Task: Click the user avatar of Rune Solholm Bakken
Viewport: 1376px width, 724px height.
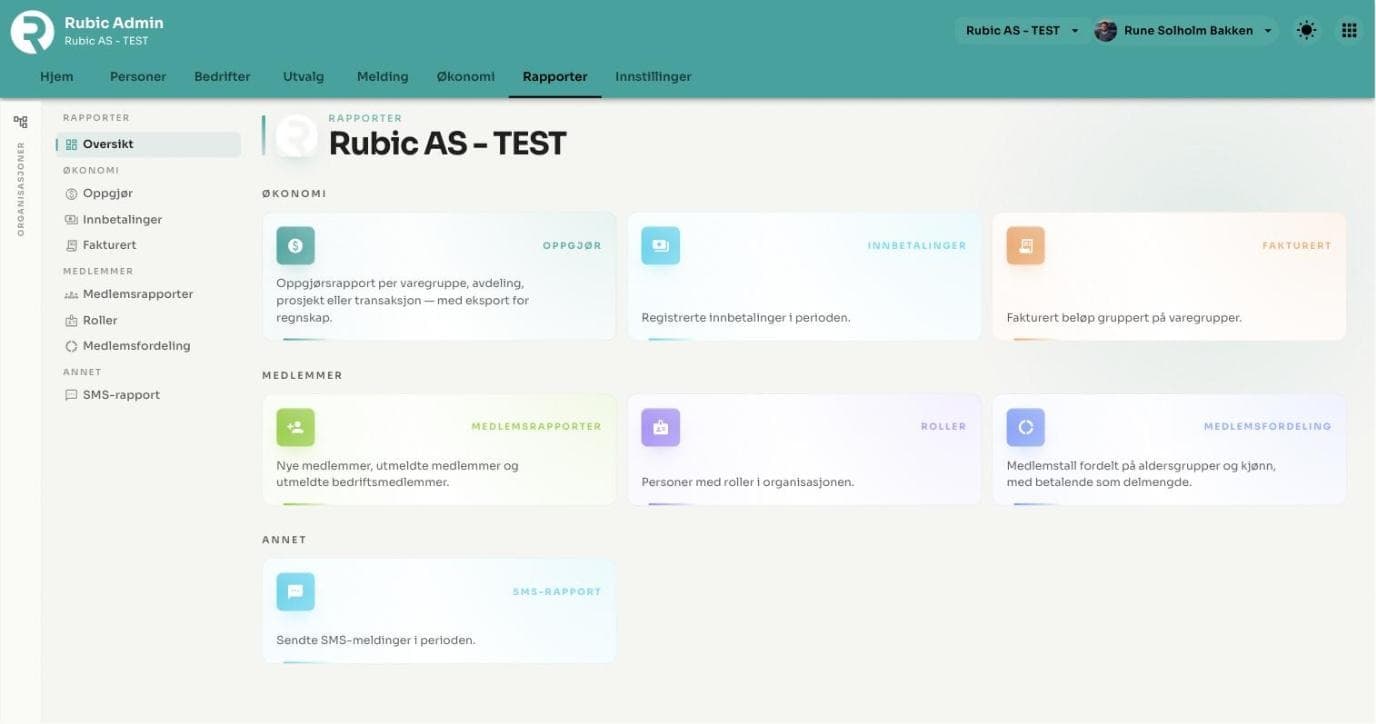Action: [1106, 31]
